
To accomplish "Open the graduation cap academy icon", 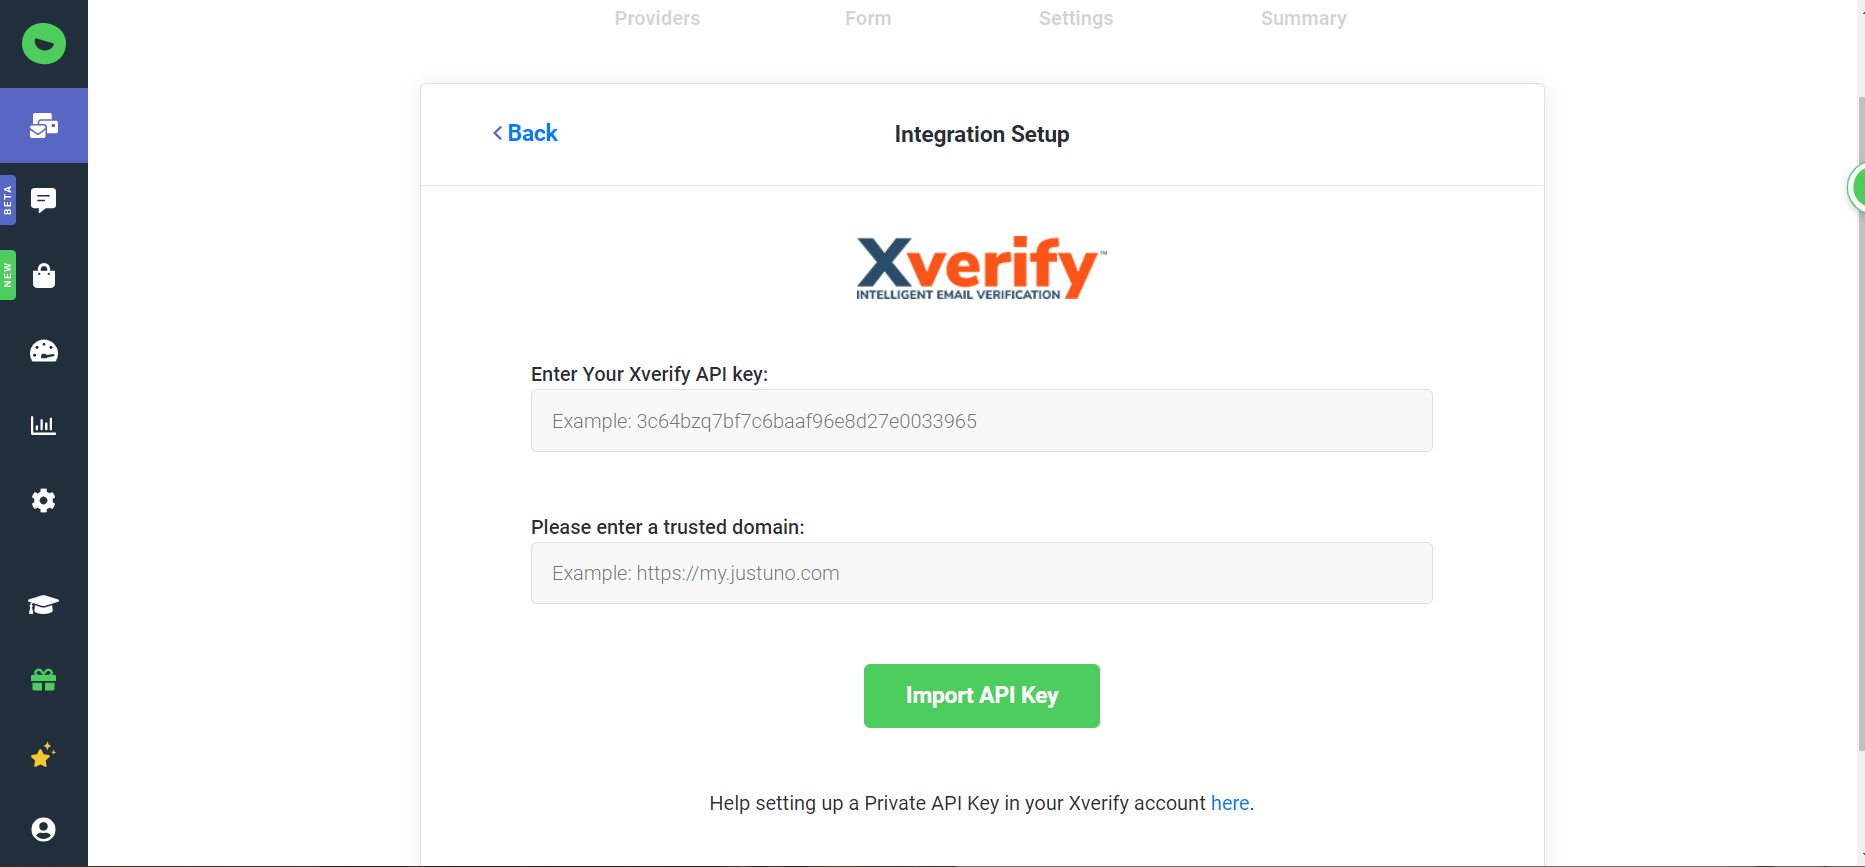I will (x=44, y=605).
